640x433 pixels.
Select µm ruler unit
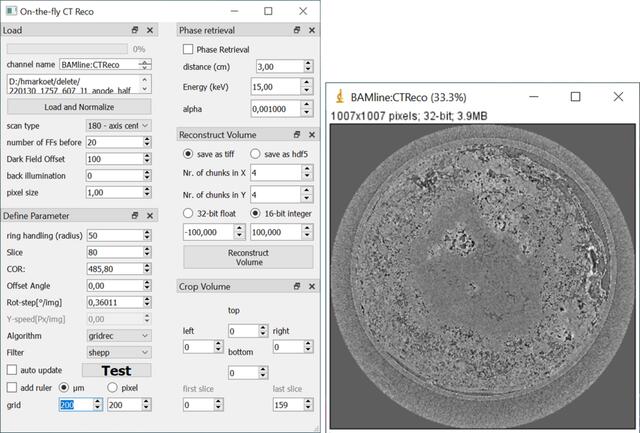click(x=64, y=387)
